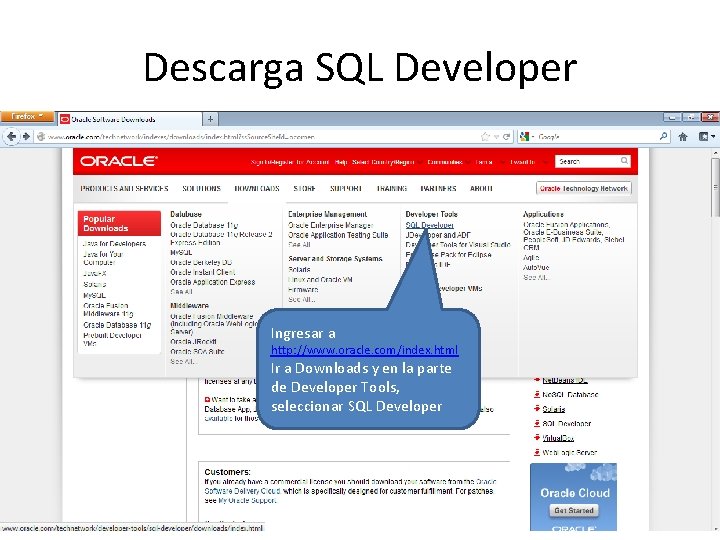The height and width of the screenshot is (540, 720).
Task: Click the Solaris link in right sidebar
Action: point(554,409)
